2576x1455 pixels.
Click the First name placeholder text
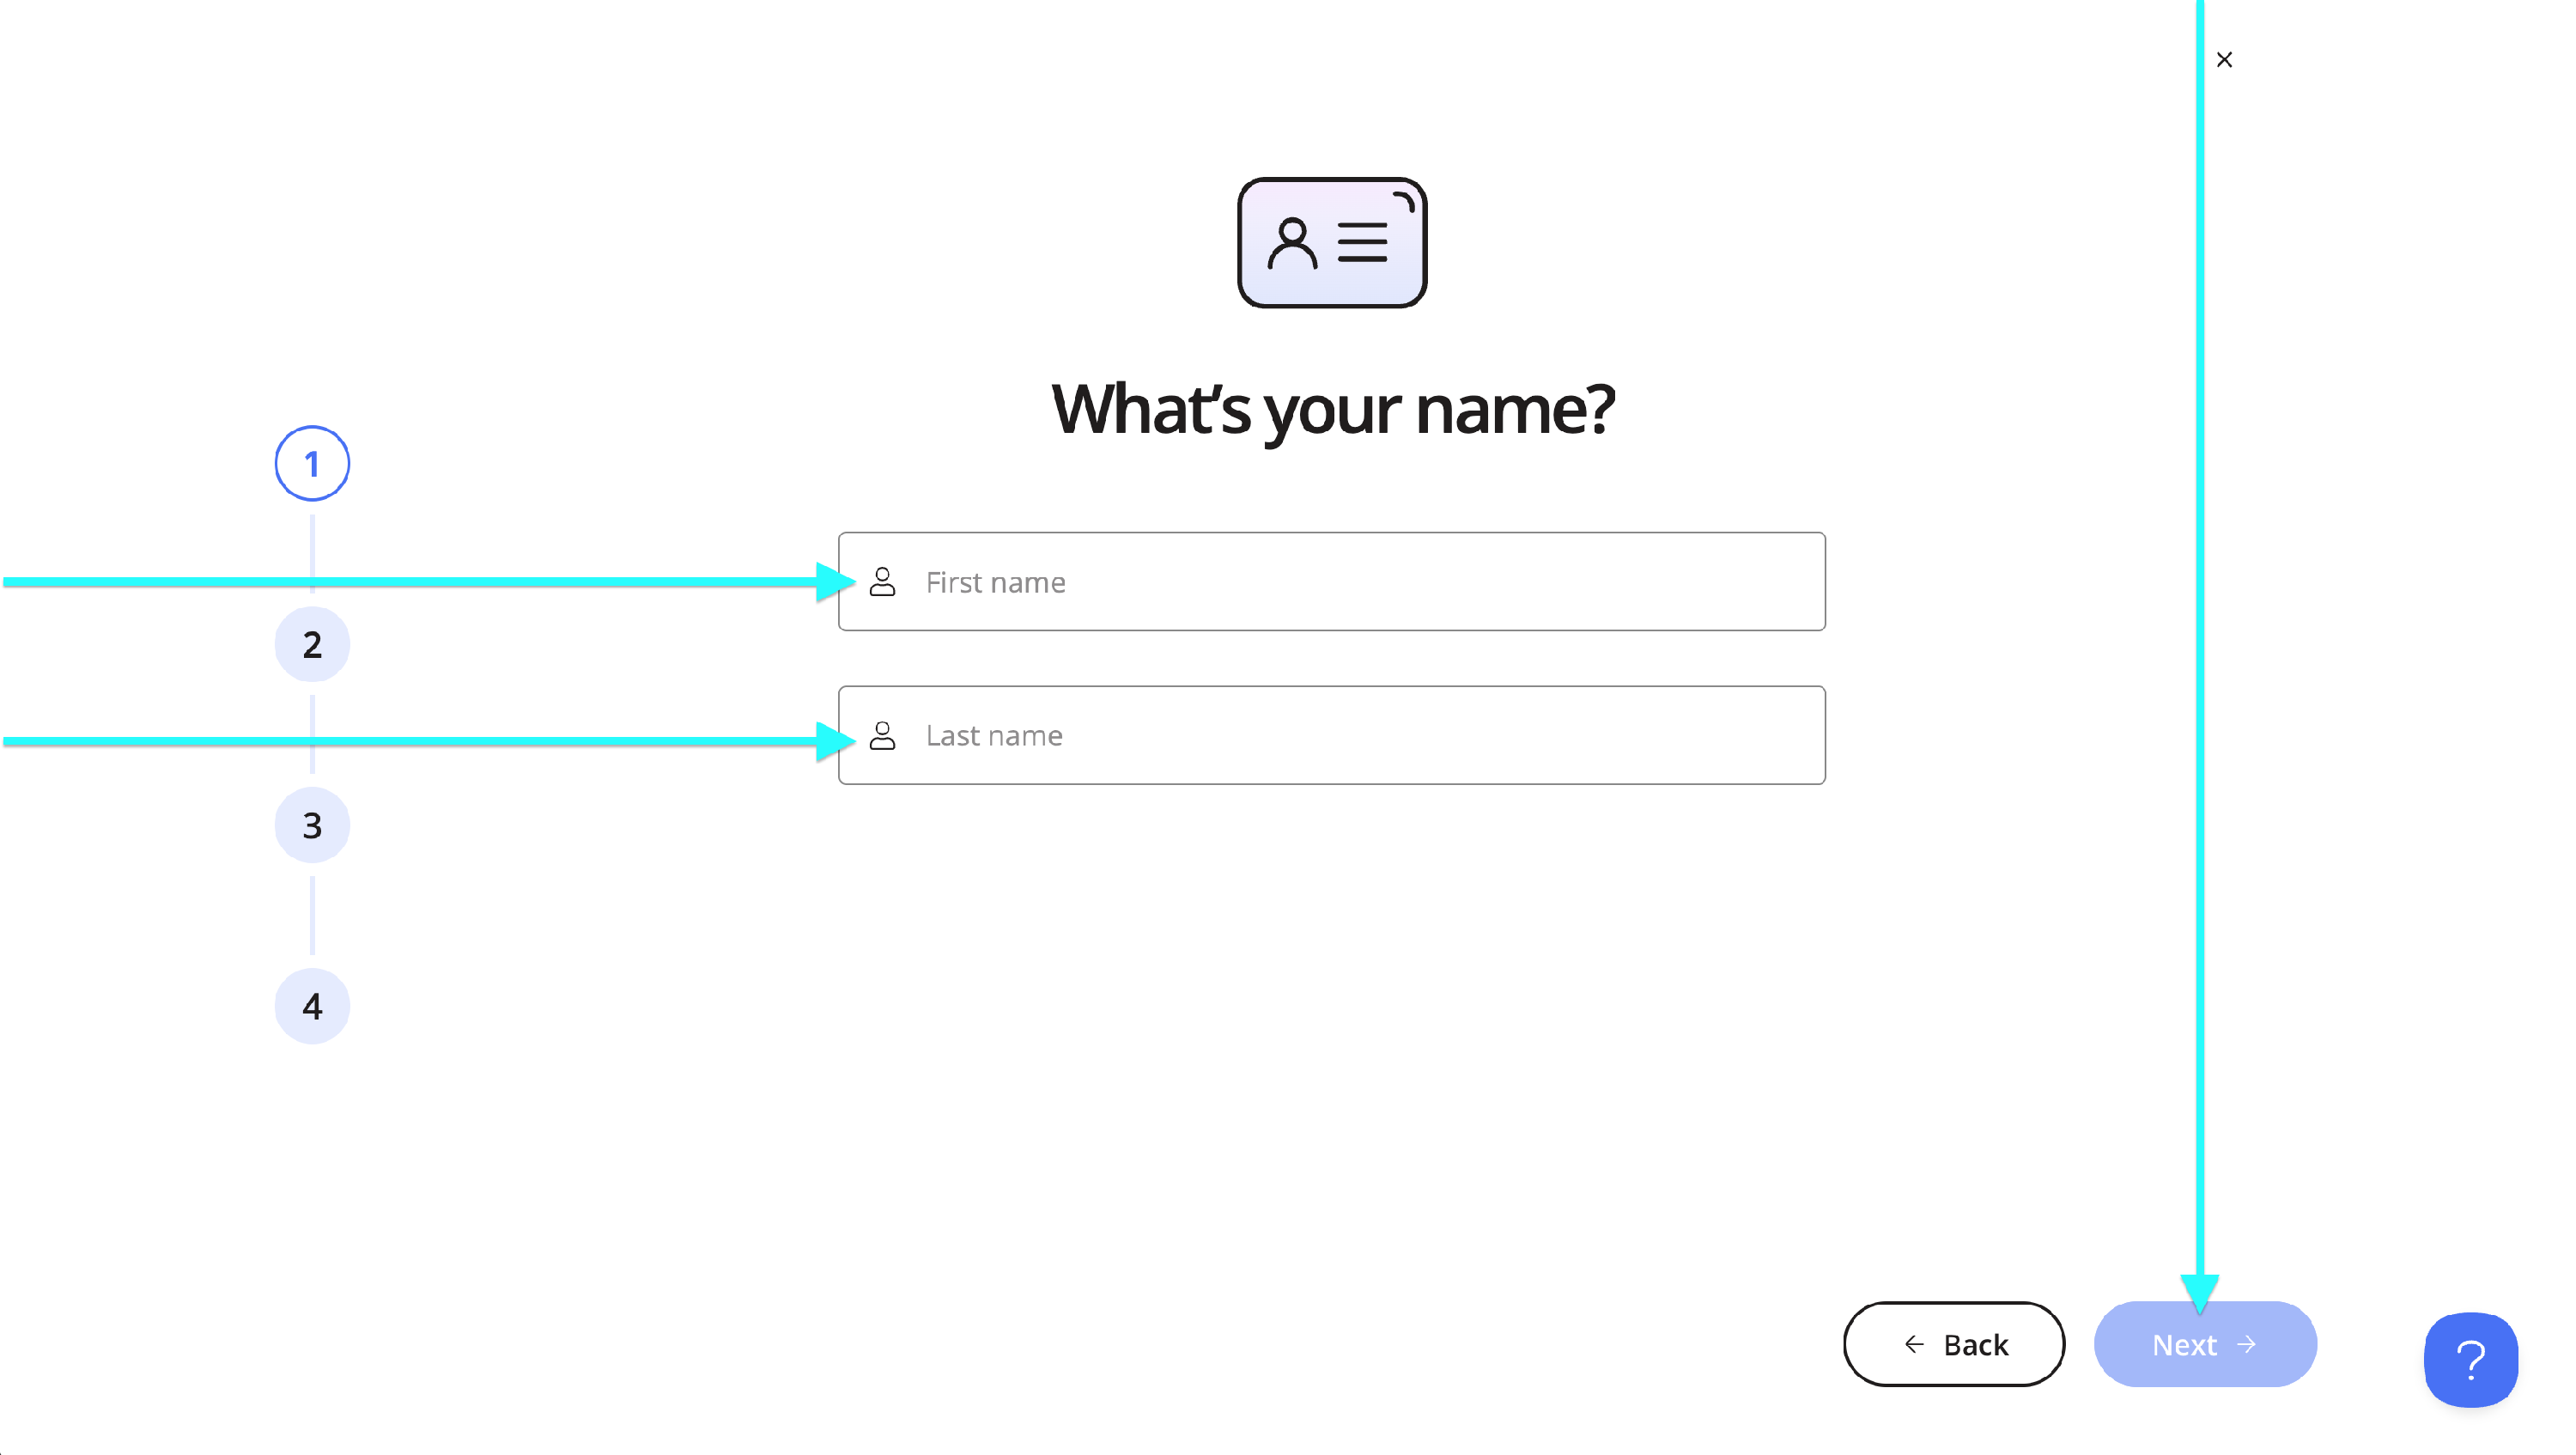[995, 583]
